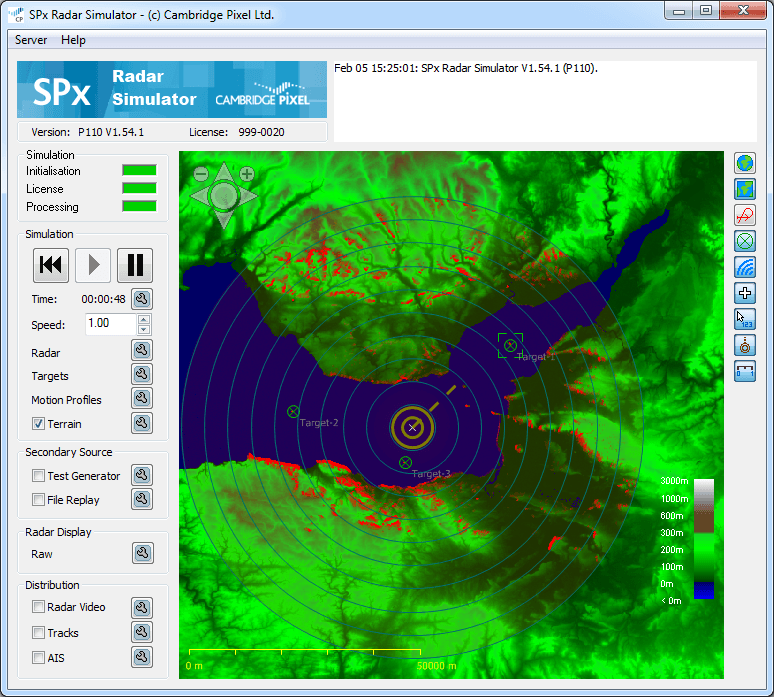Open Terrain configuration wrench
This screenshot has width=774, height=697.
click(x=142, y=423)
